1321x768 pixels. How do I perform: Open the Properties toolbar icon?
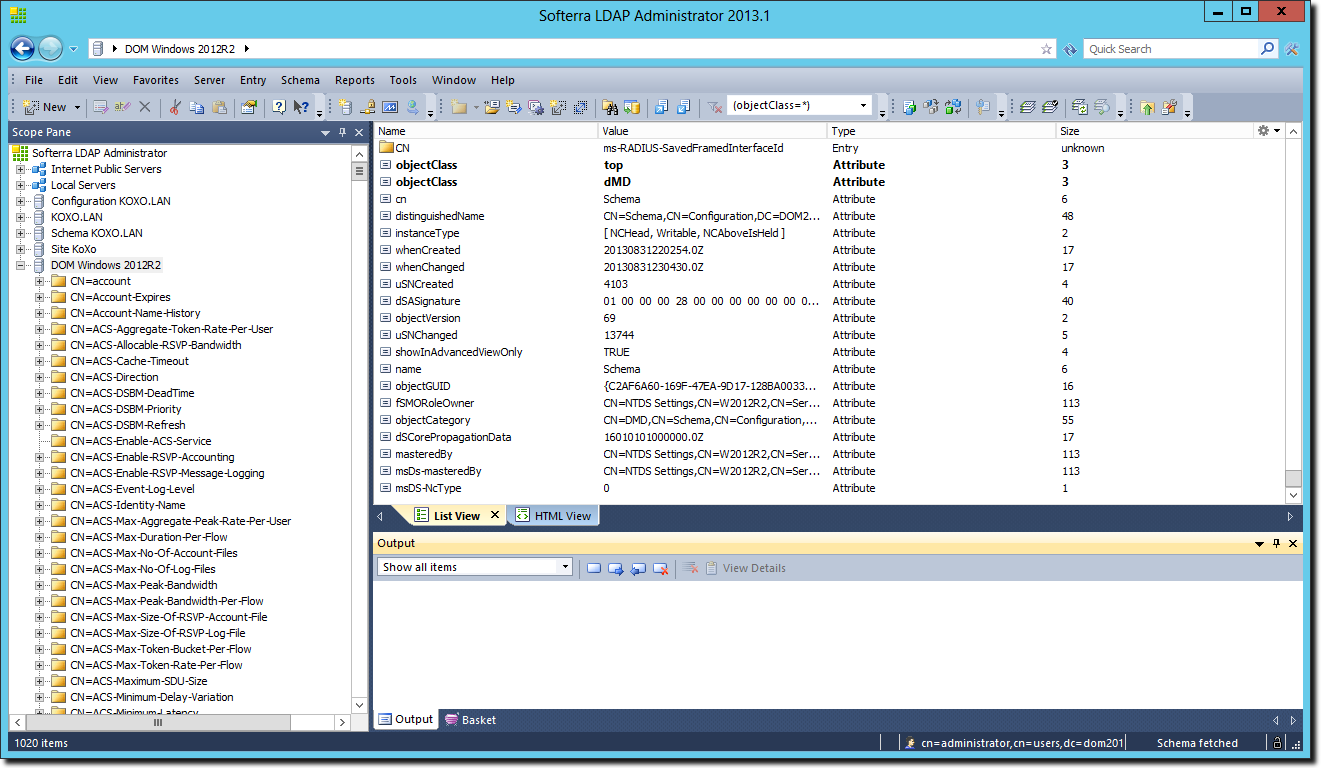(249, 107)
